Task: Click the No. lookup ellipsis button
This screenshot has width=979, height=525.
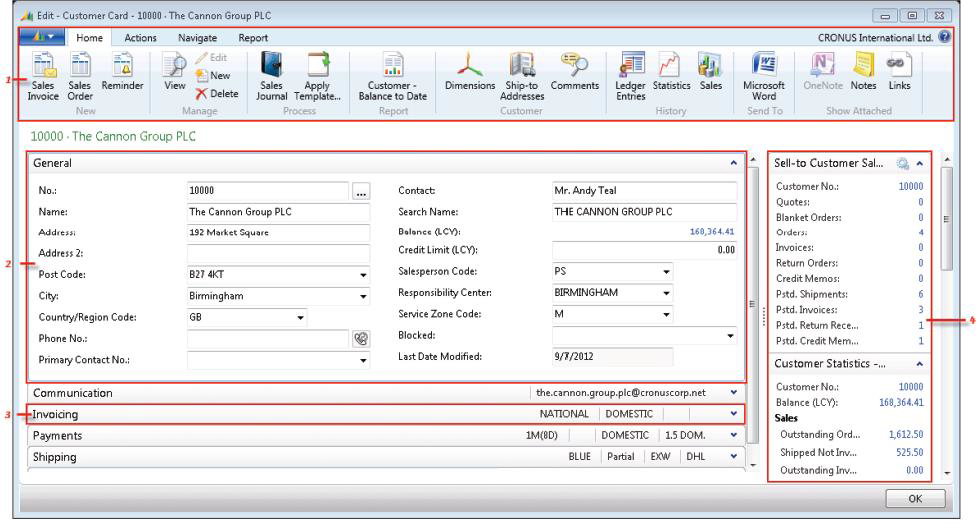Action: (361, 192)
